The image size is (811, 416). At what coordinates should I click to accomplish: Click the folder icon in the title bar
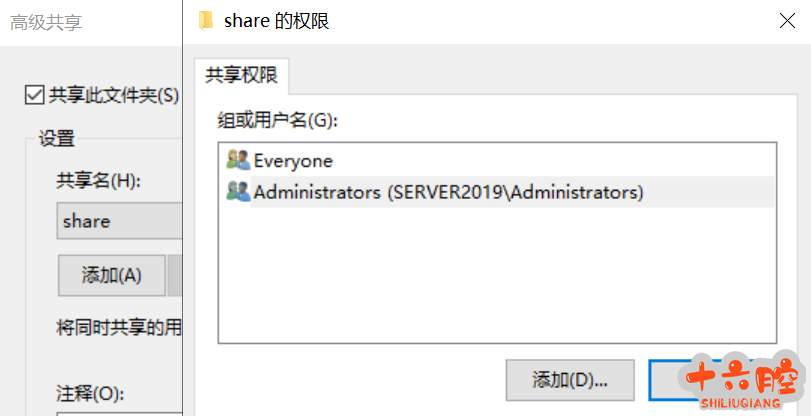207,21
